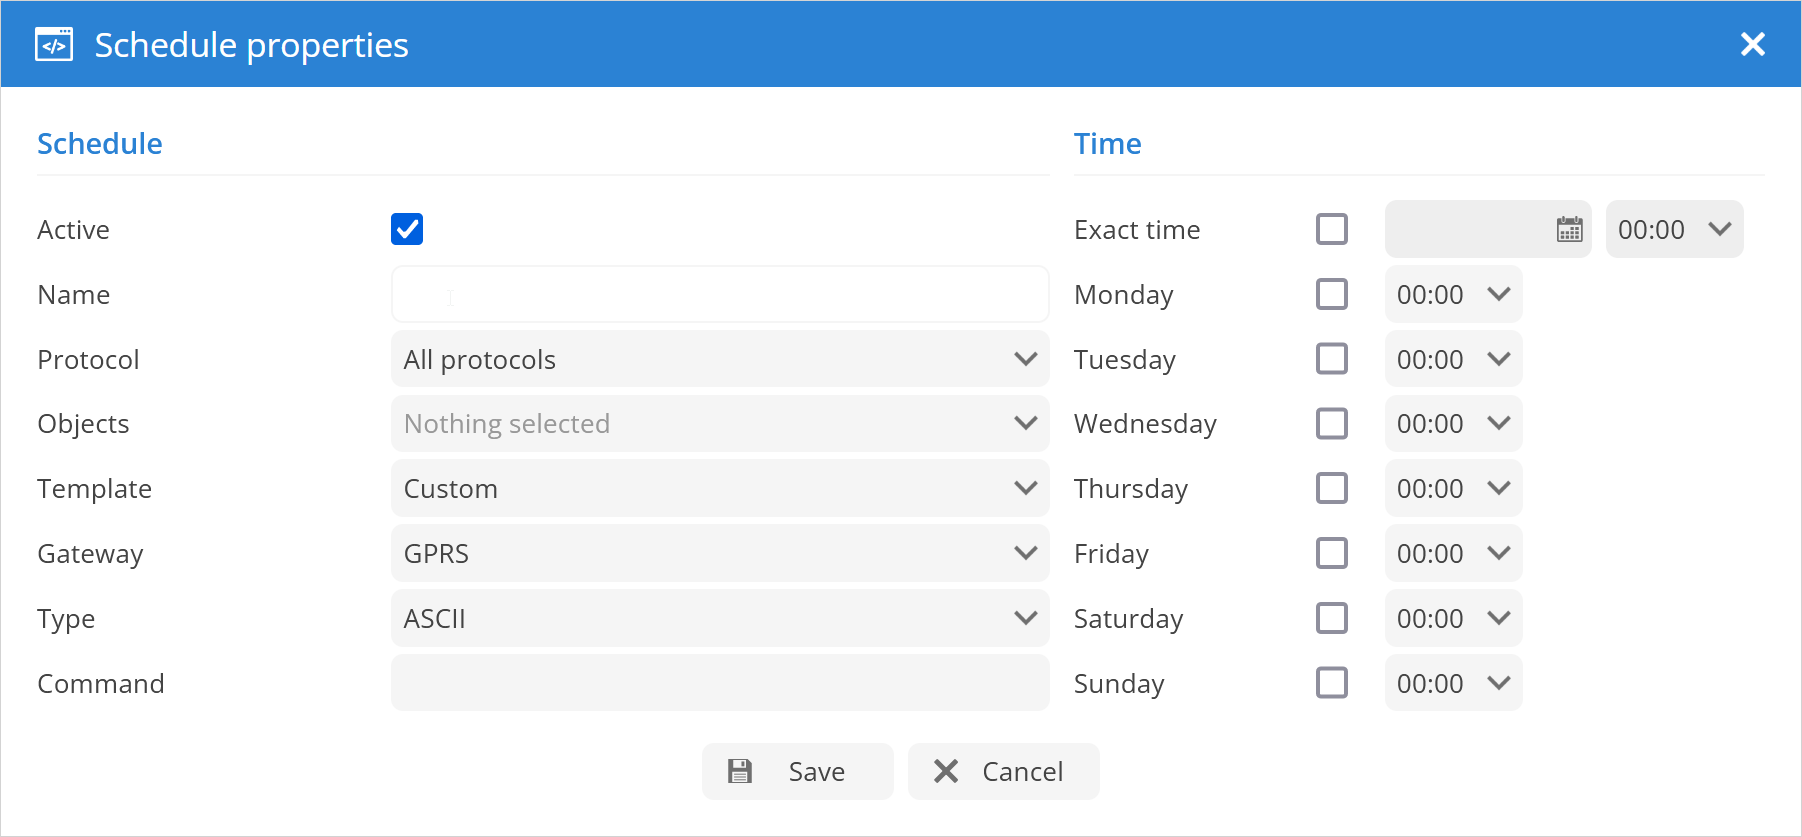1802x837 pixels.
Task: Click the floppy disk Save icon
Action: coord(740,771)
